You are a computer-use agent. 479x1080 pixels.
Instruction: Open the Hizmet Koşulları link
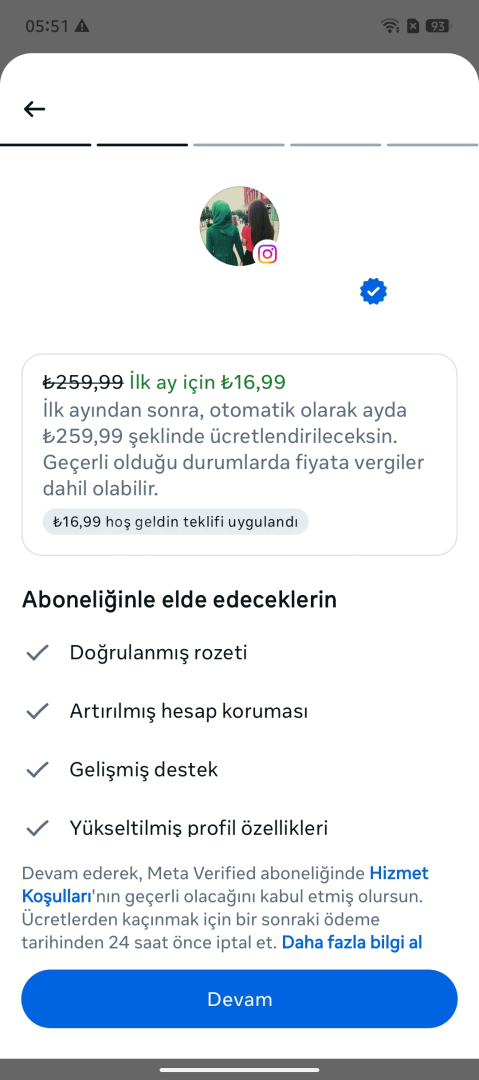[225, 885]
